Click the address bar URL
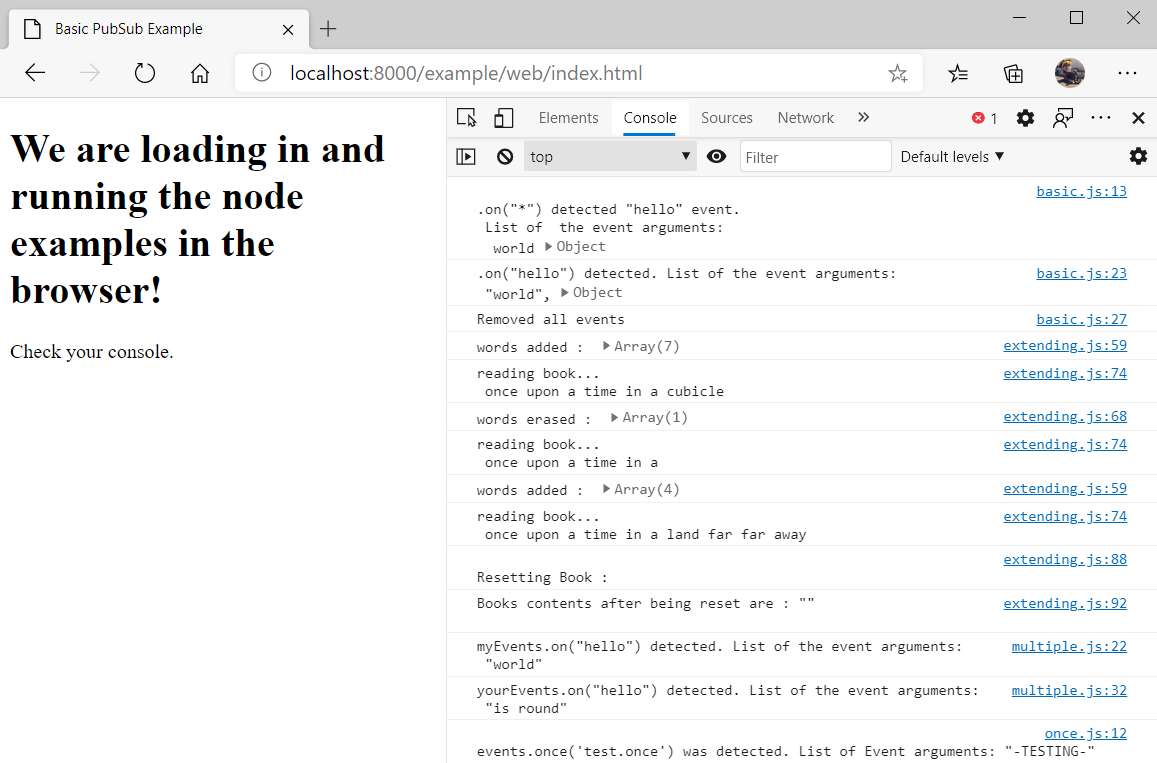This screenshot has height=763, width=1157. [466, 74]
